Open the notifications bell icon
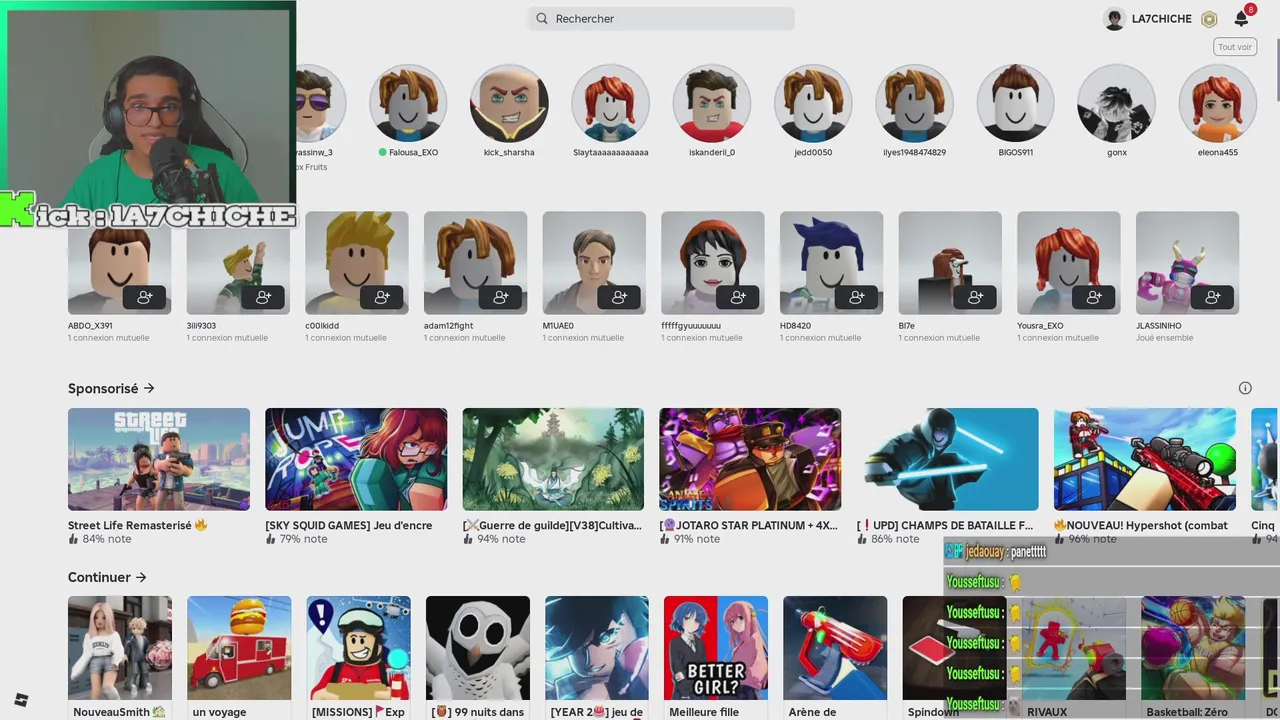The height and width of the screenshot is (720, 1280). (1241, 19)
